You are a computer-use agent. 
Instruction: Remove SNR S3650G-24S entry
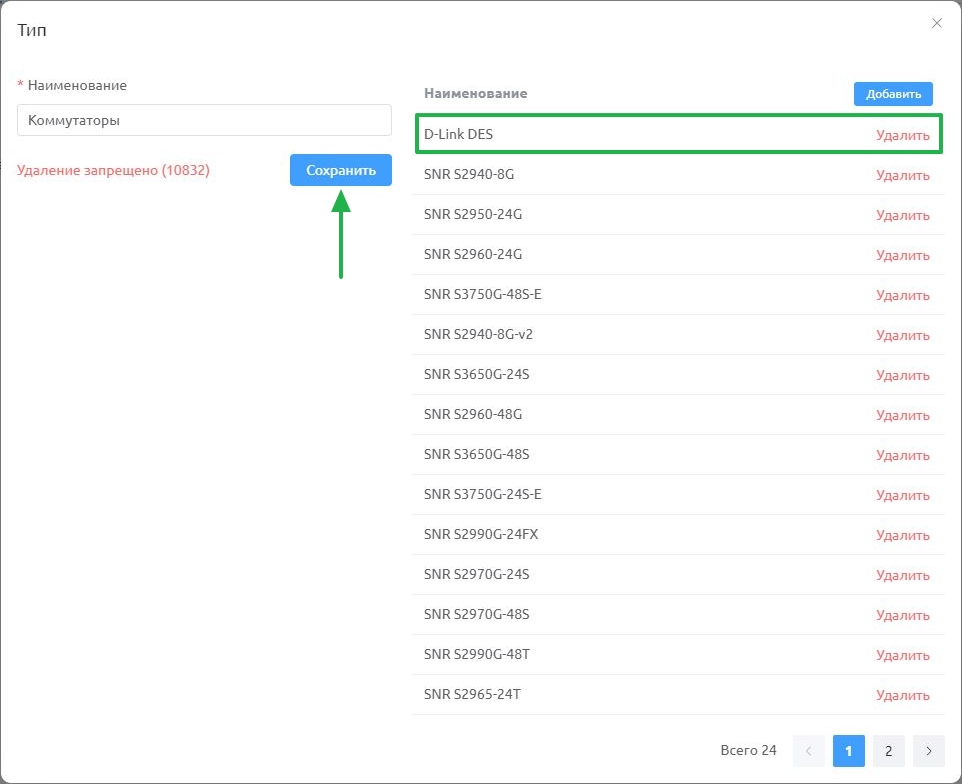pyautogui.click(x=902, y=375)
